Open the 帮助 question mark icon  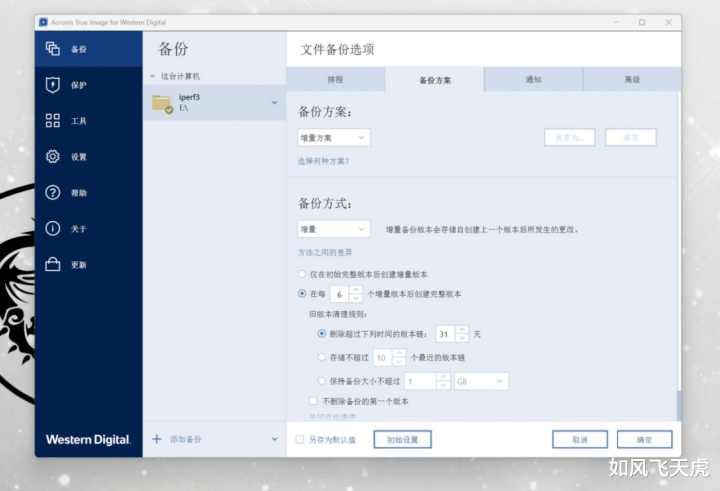pos(52,192)
